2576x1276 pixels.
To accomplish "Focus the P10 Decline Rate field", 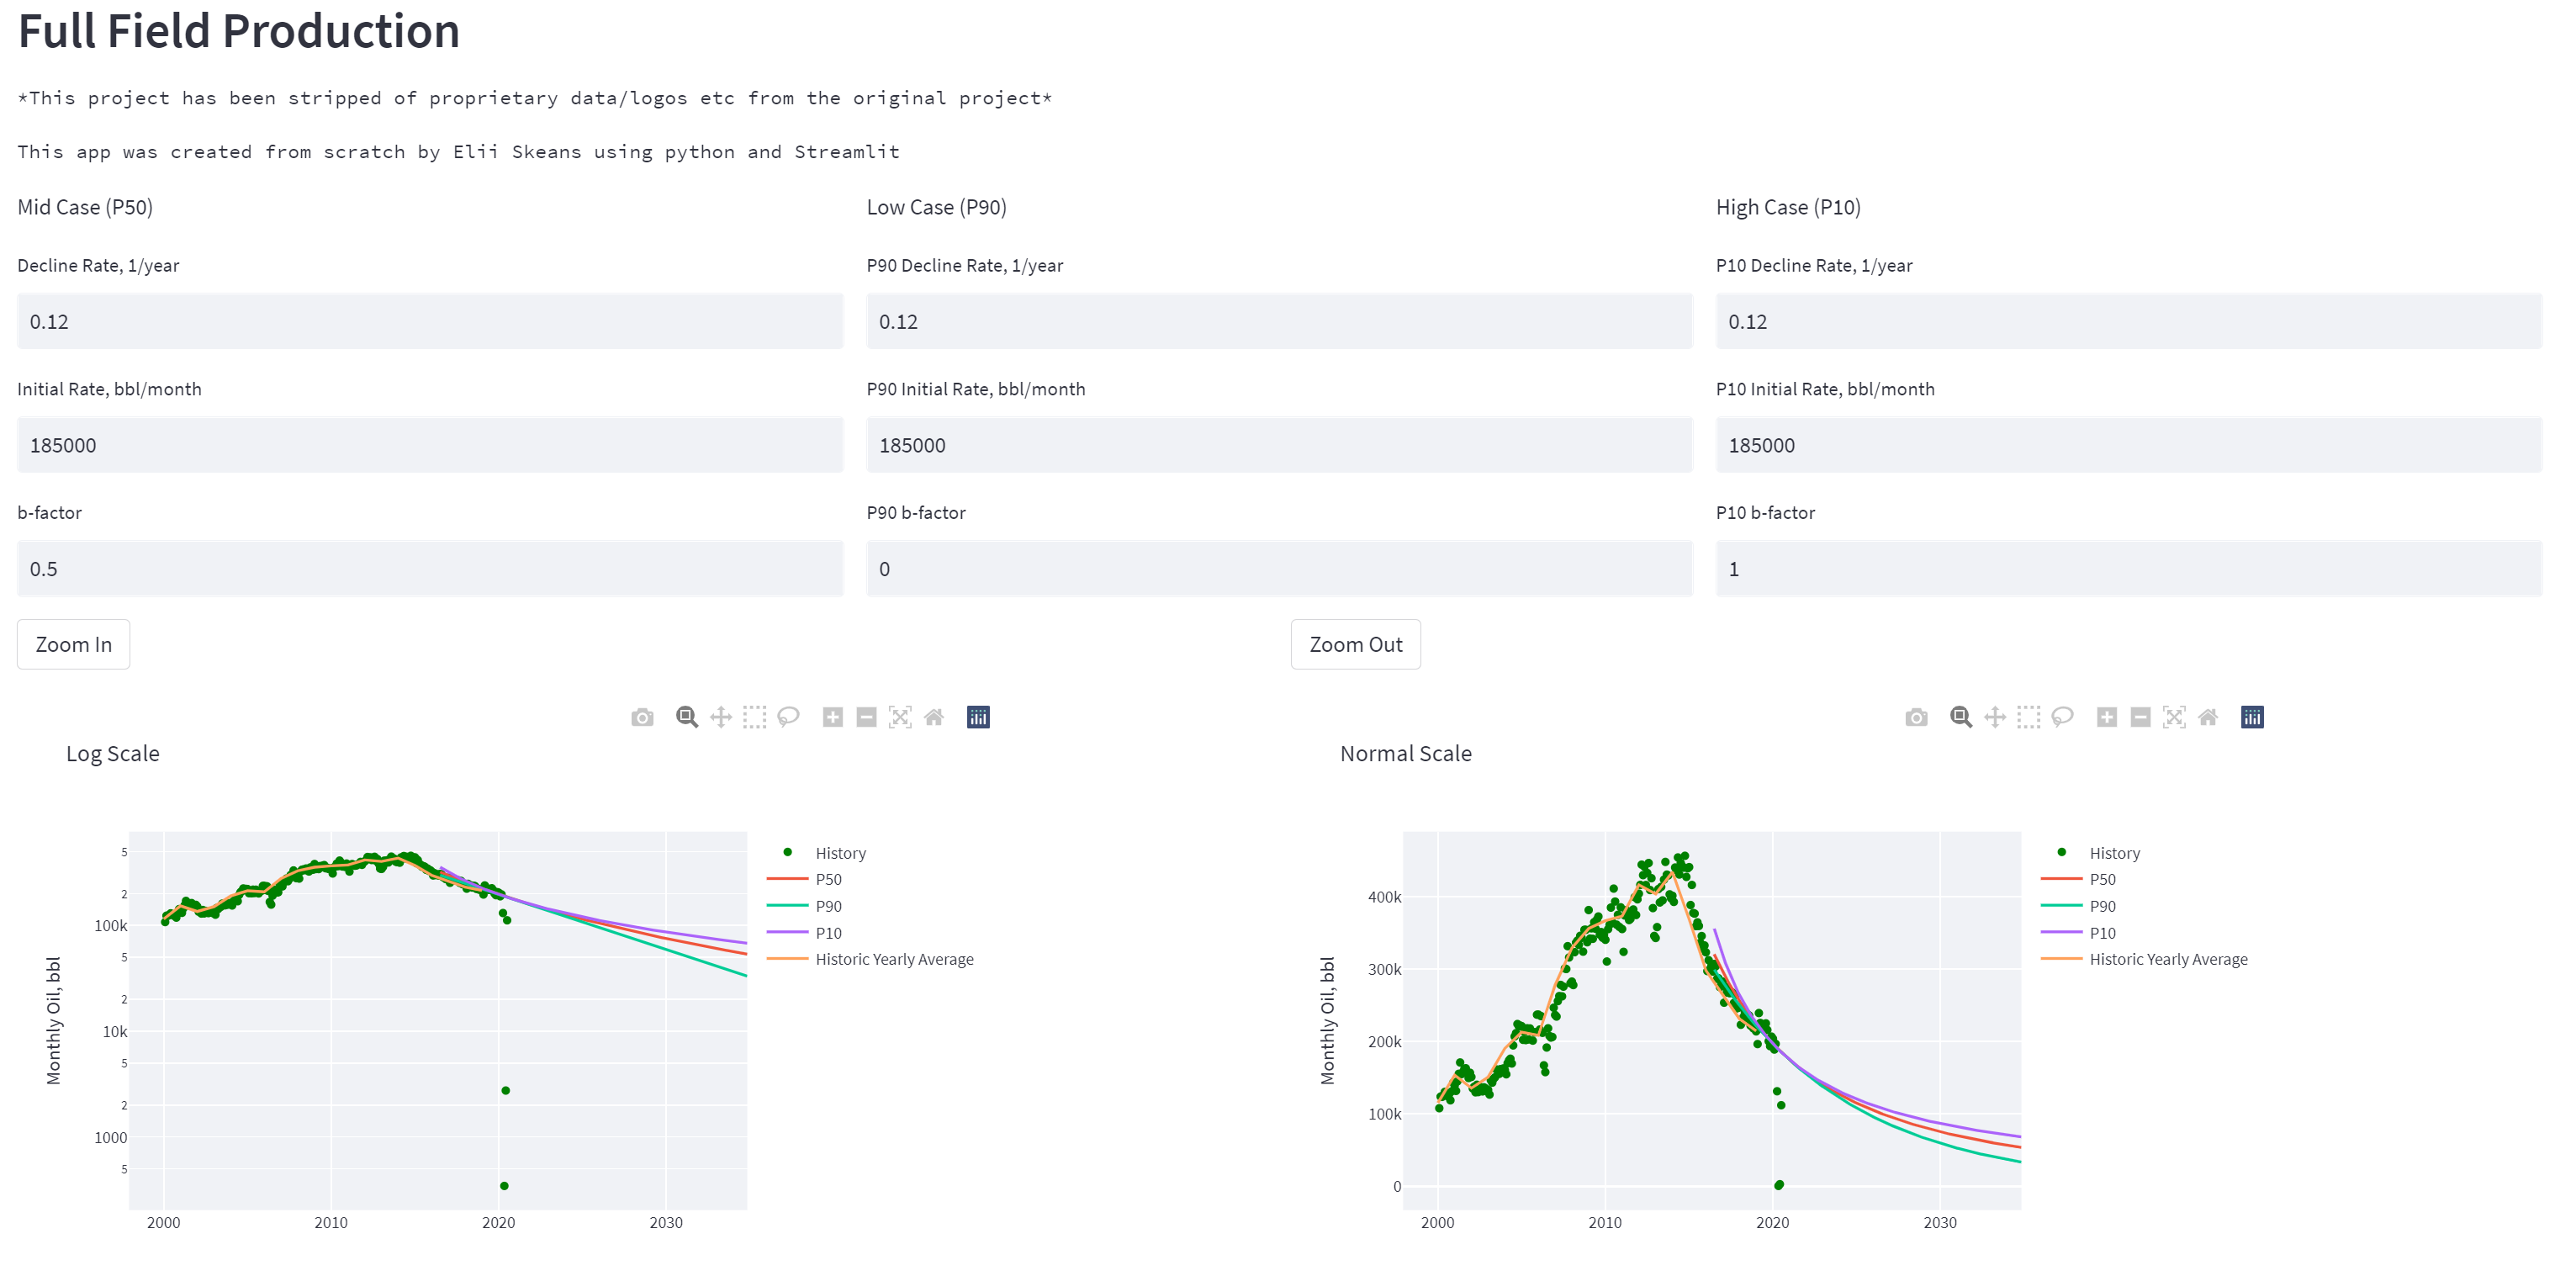I will point(2128,321).
